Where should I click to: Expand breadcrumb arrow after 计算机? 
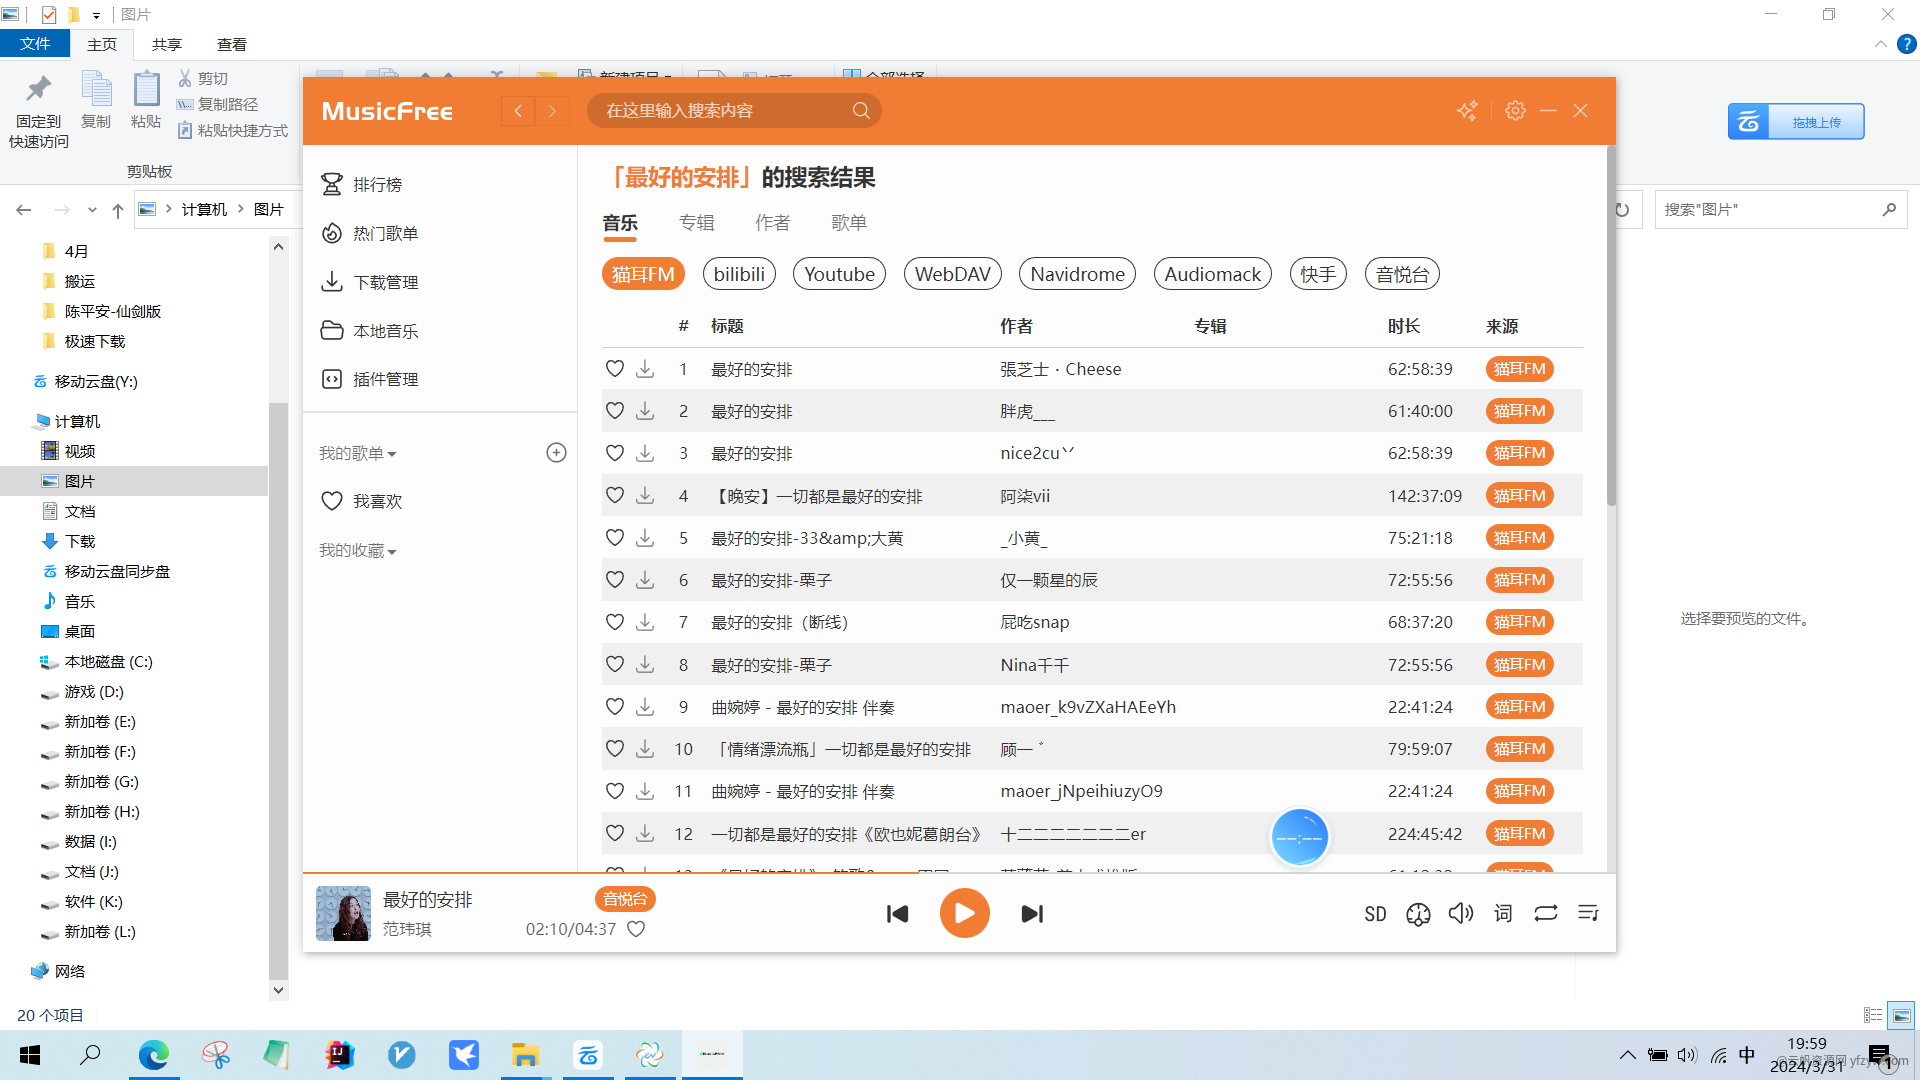tap(241, 209)
